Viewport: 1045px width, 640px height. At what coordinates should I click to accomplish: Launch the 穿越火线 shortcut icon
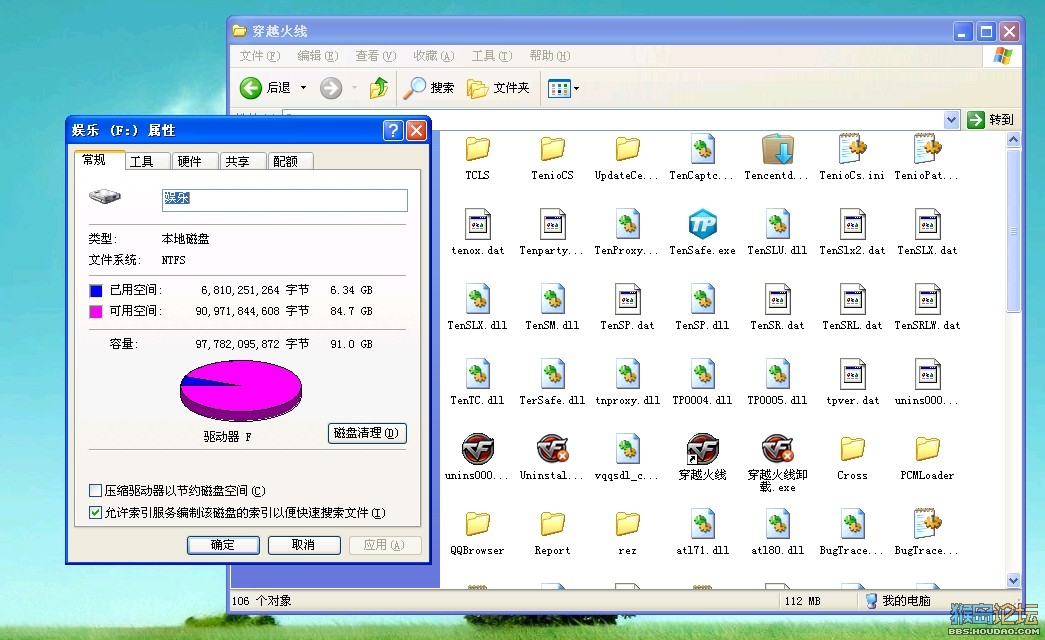[702, 449]
